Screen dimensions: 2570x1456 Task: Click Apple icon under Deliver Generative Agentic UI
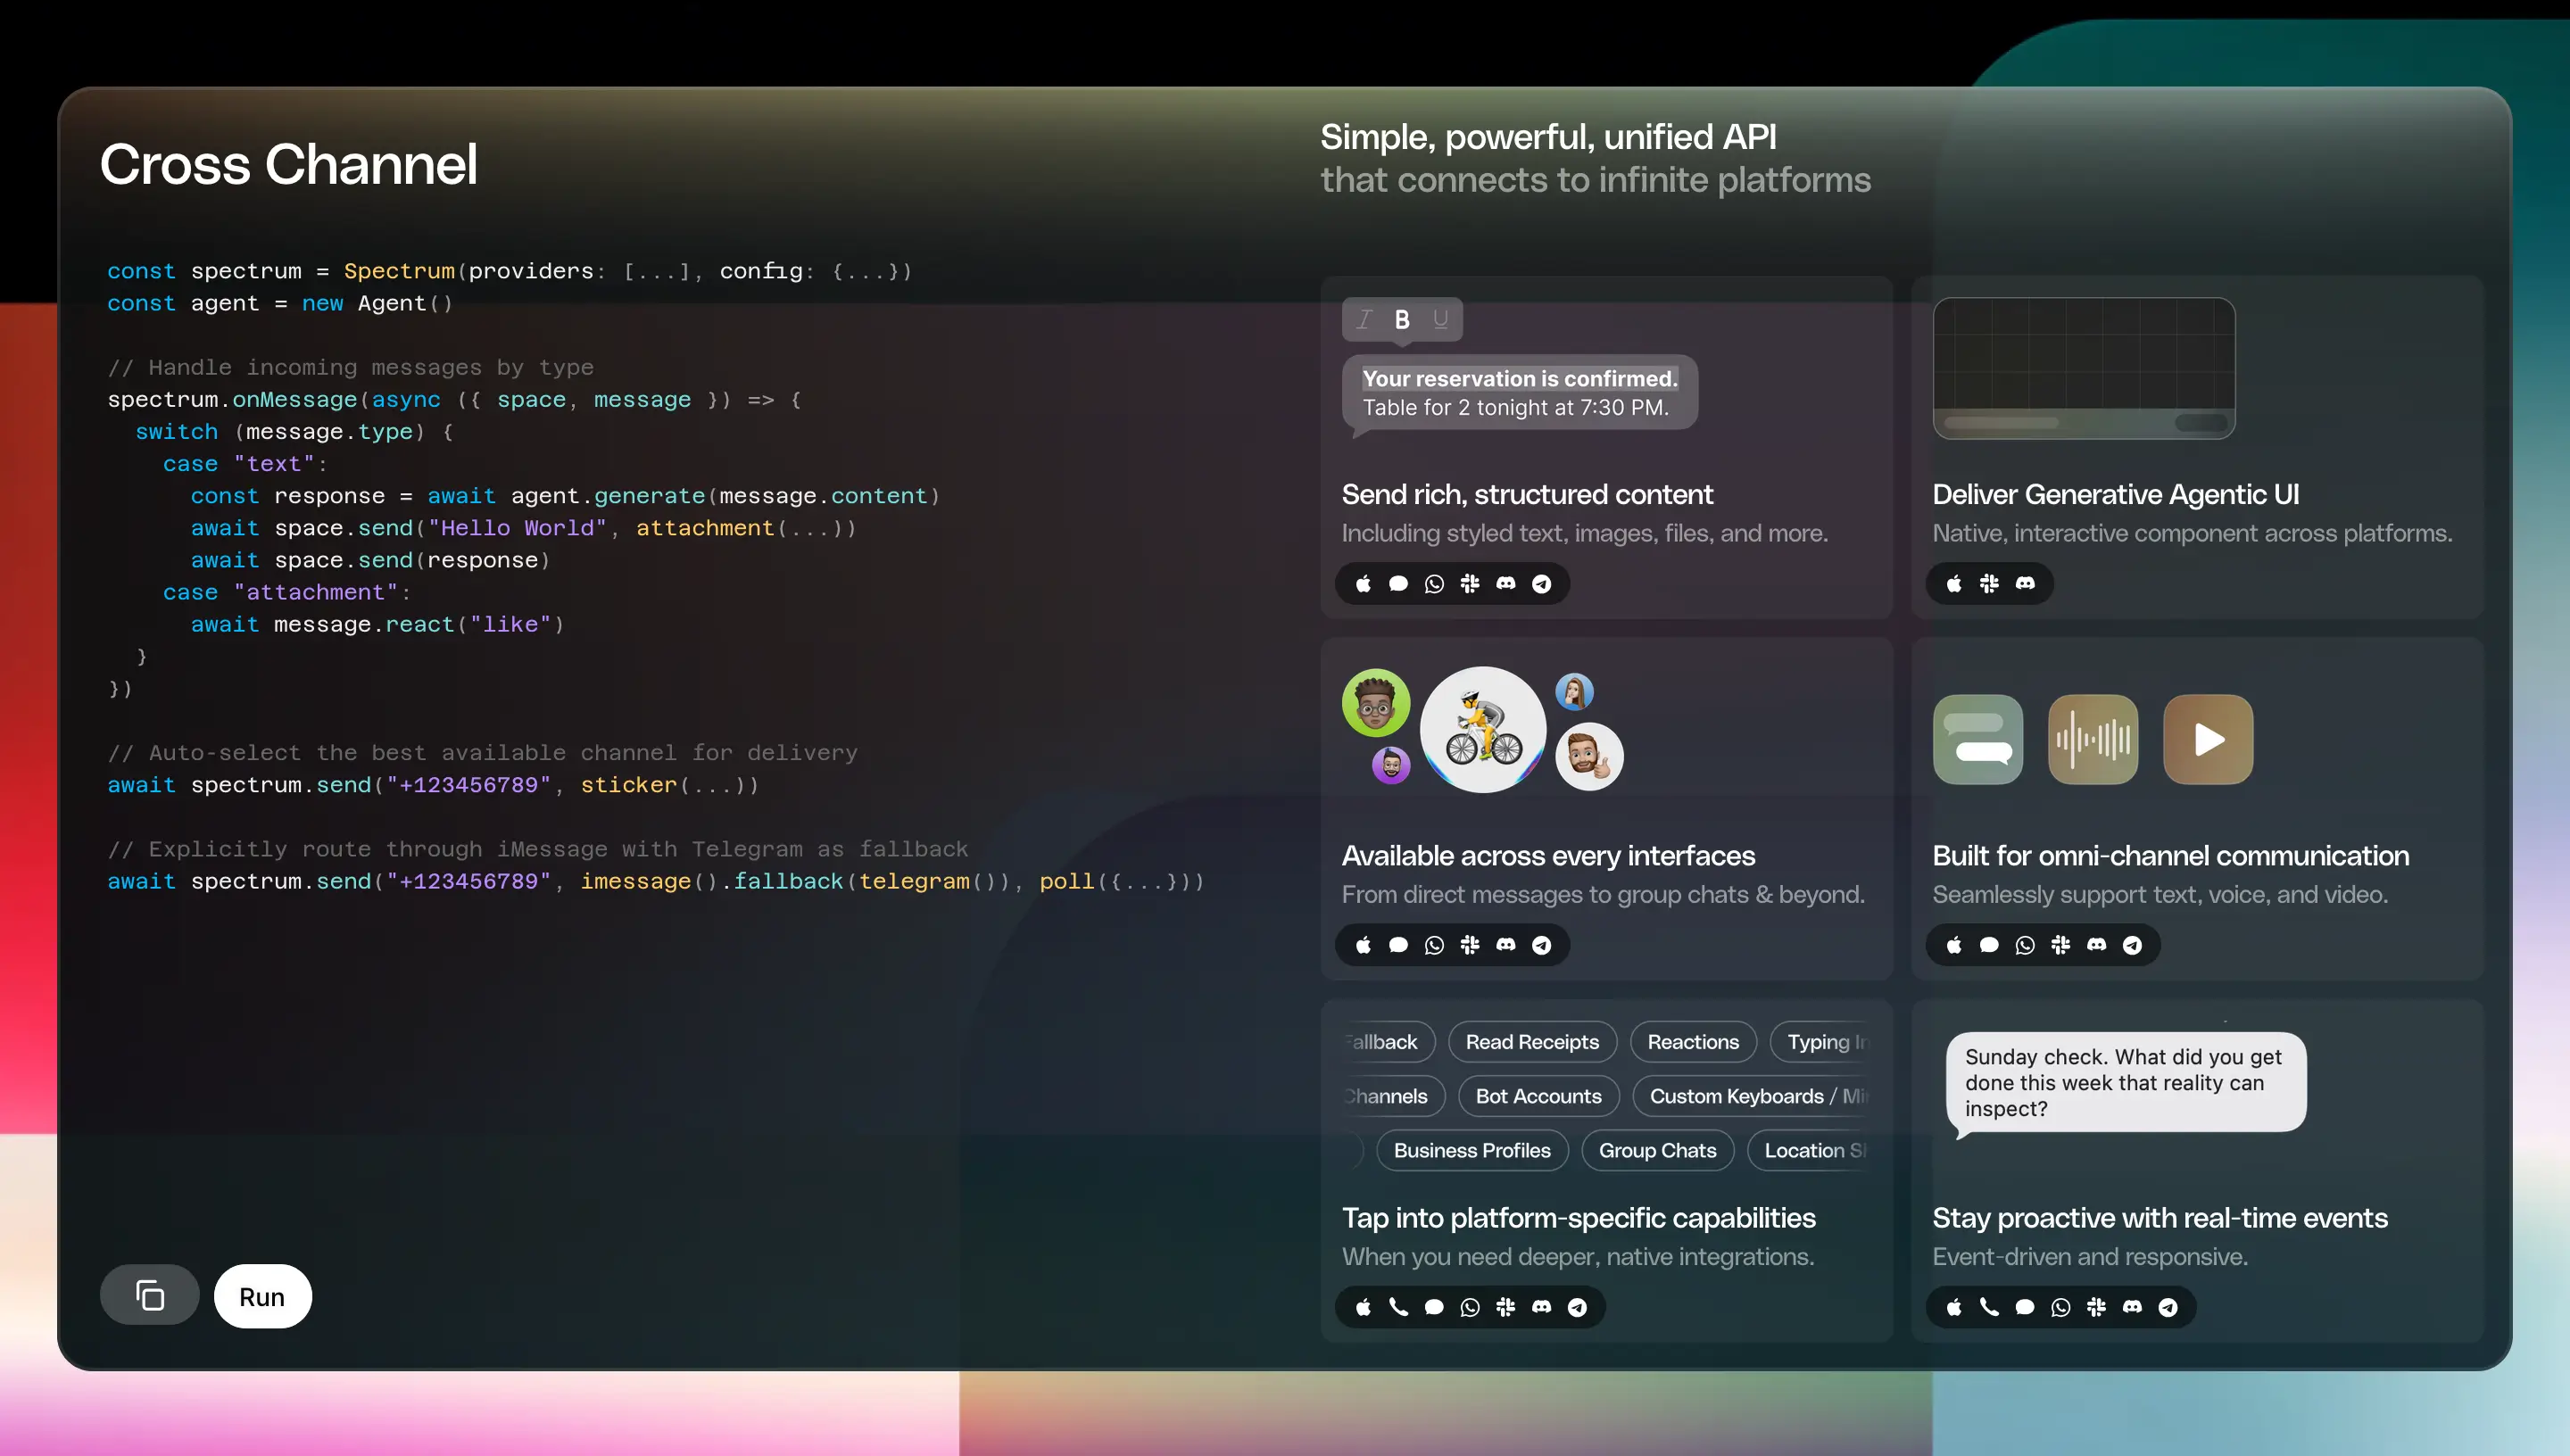[1954, 583]
